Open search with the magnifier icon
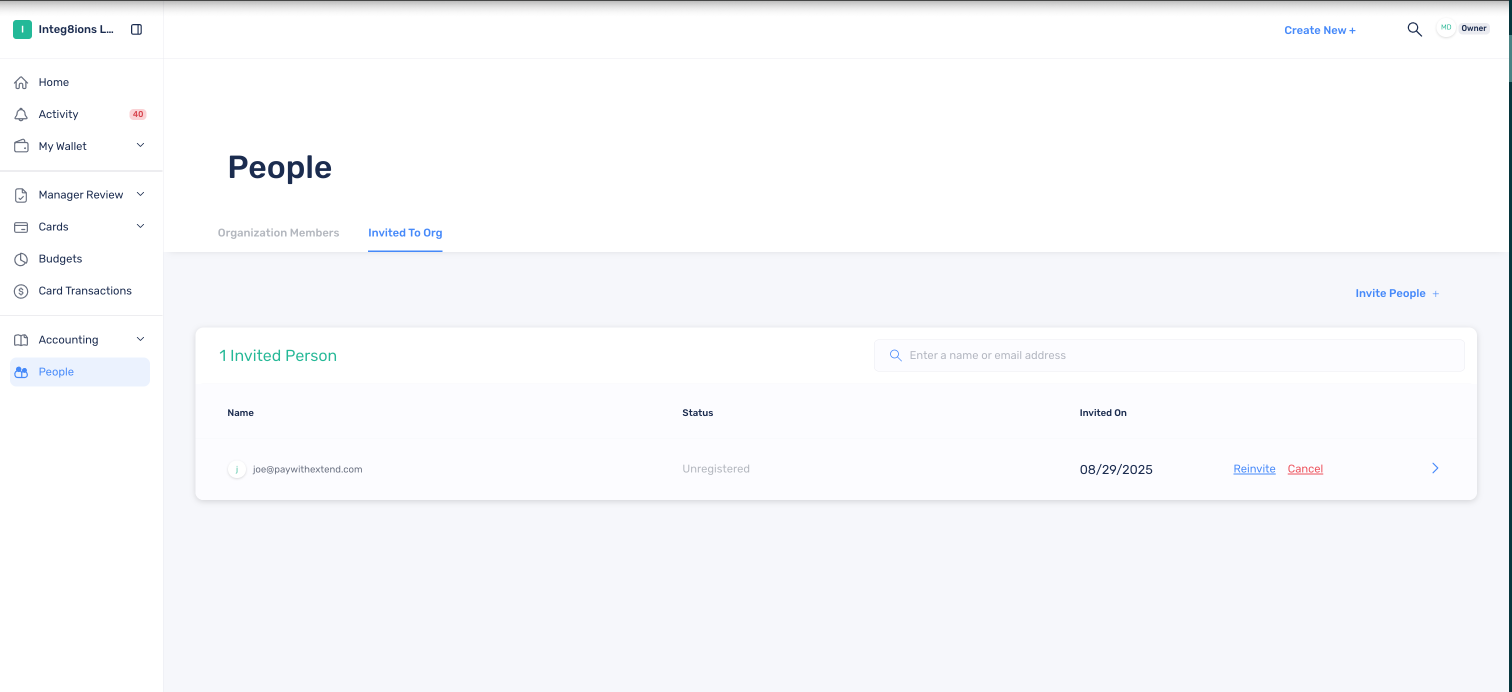 tap(1414, 29)
